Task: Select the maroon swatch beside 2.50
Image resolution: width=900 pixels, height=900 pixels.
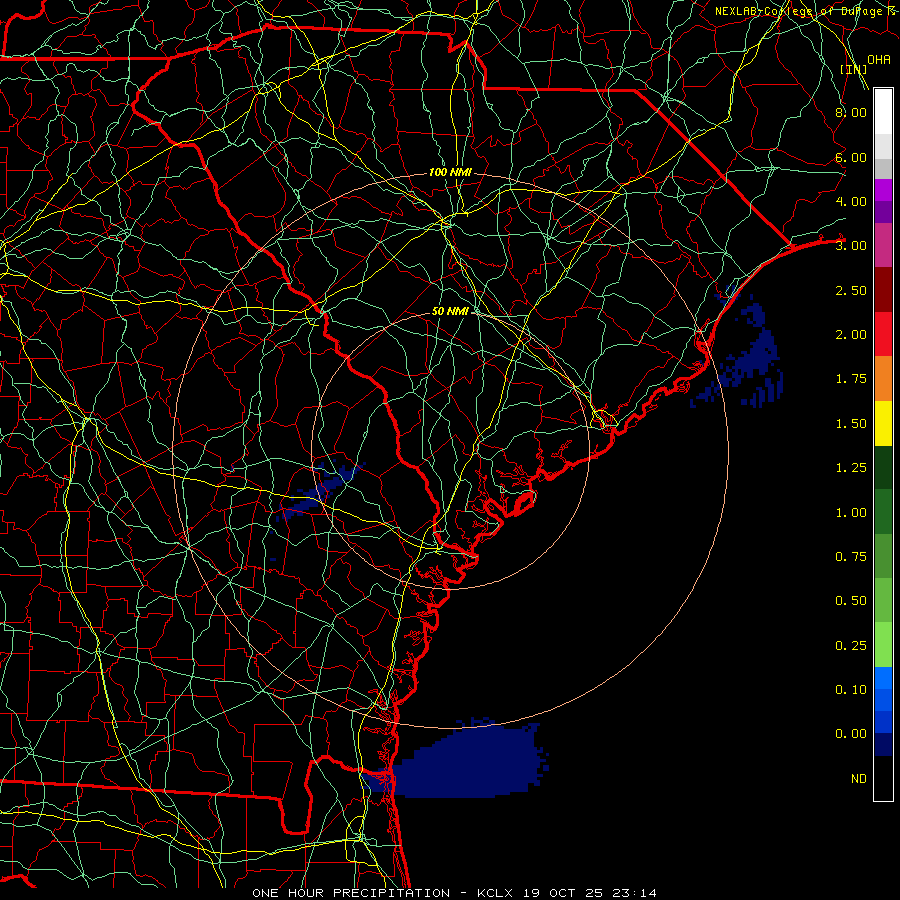Action: click(883, 290)
